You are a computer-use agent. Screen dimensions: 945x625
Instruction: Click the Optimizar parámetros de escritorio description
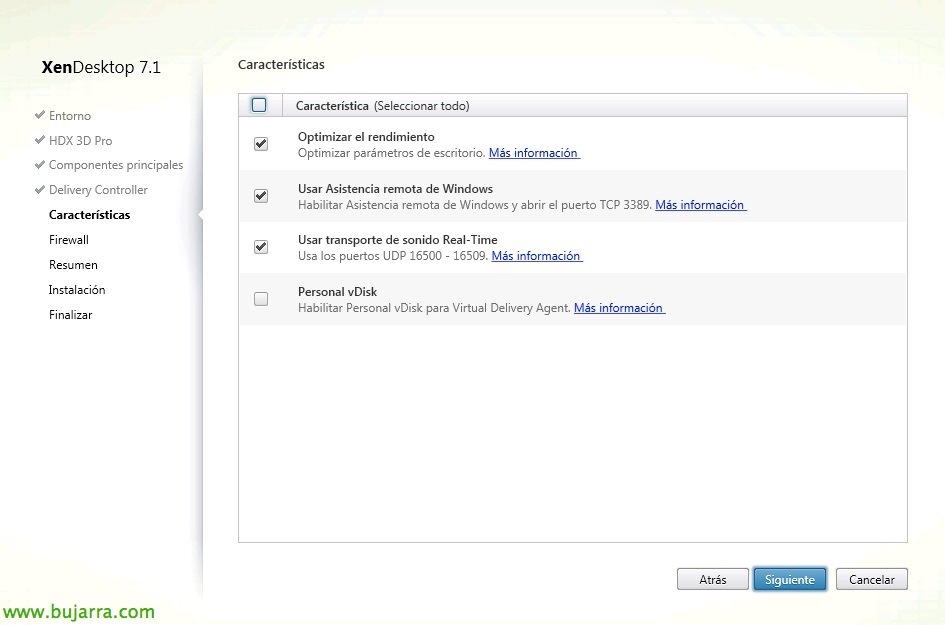392,153
